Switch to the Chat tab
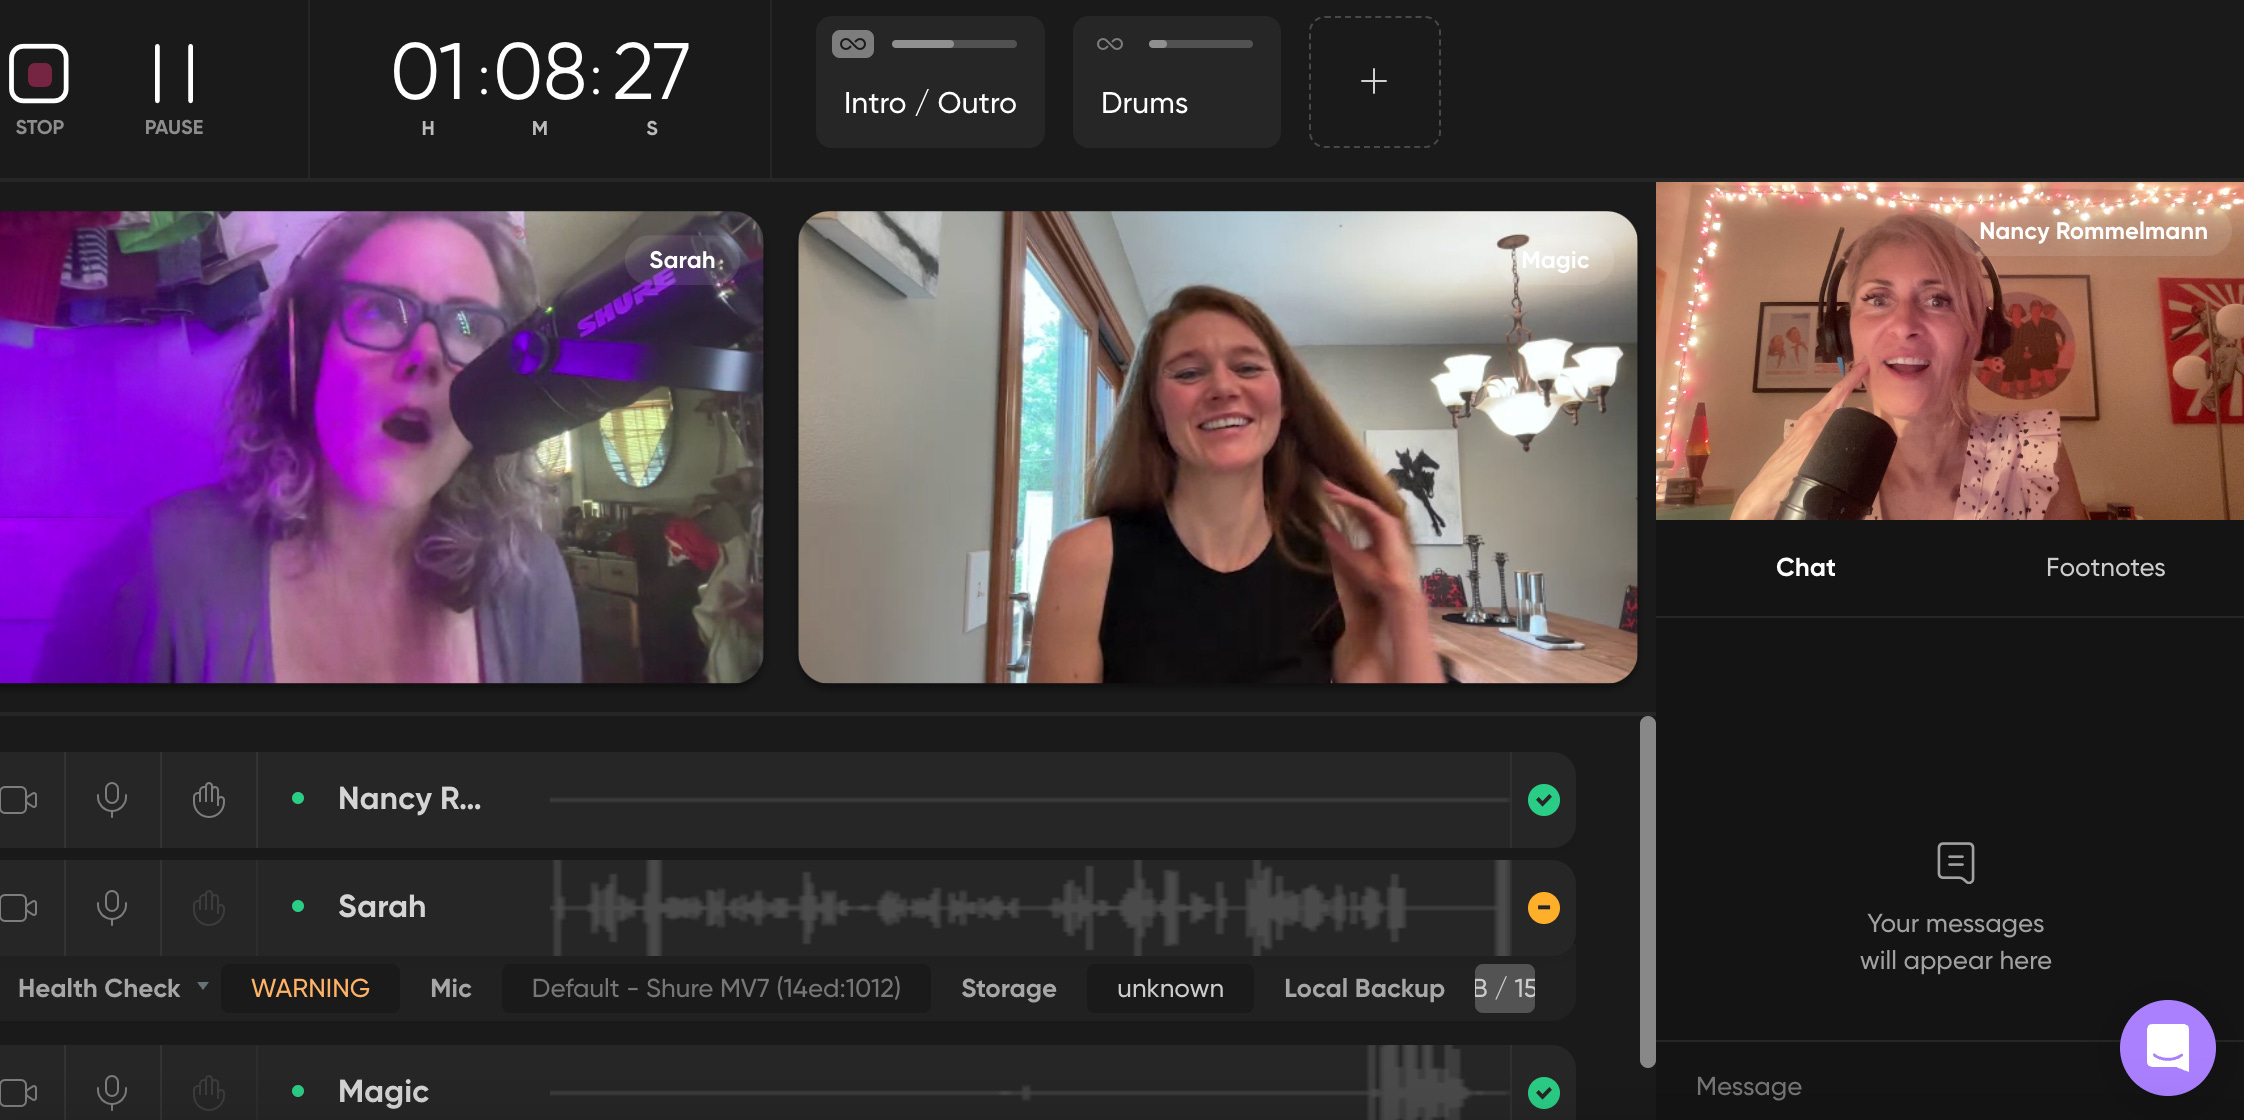Screen dimensions: 2244x1120 (1805, 567)
